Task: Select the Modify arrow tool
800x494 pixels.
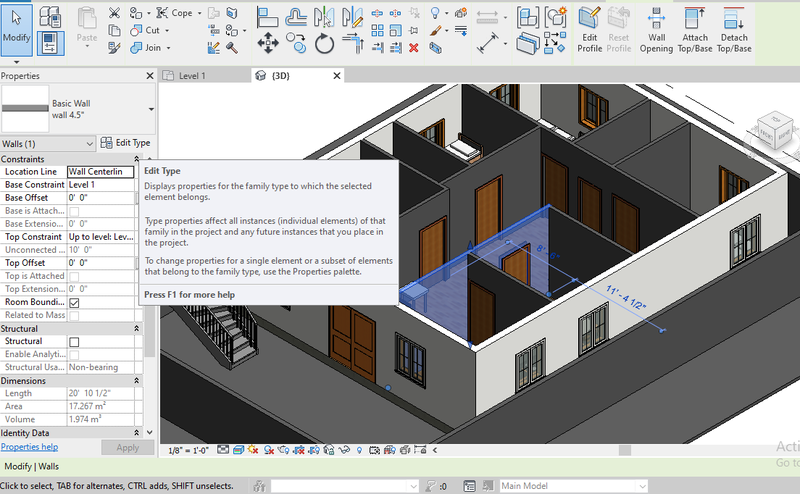Action: pyautogui.click(x=16, y=29)
